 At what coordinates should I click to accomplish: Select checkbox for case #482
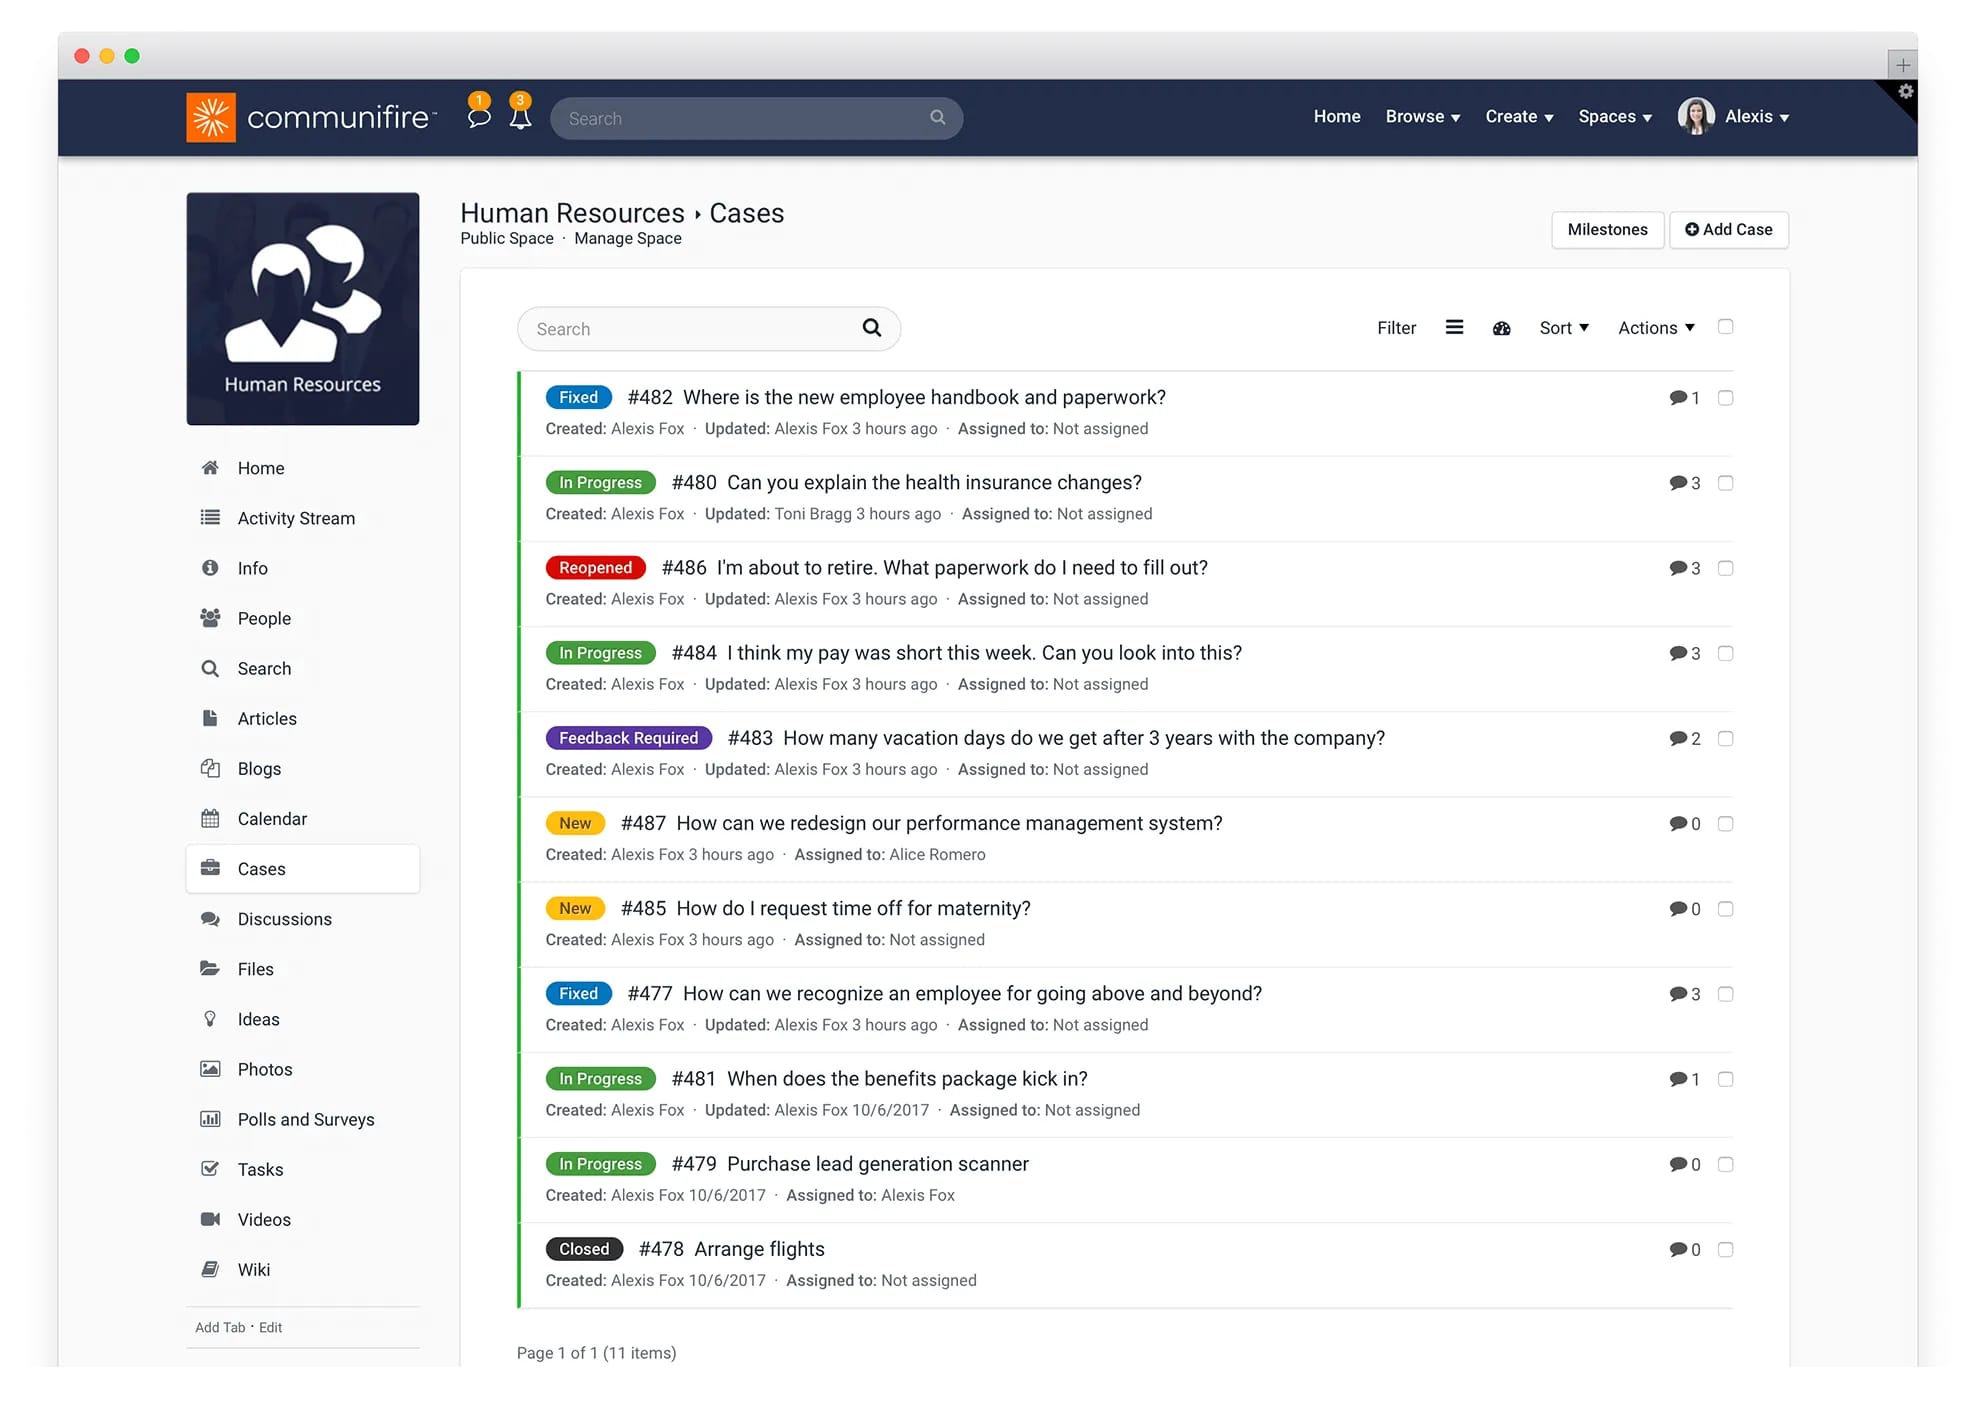[1725, 398]
